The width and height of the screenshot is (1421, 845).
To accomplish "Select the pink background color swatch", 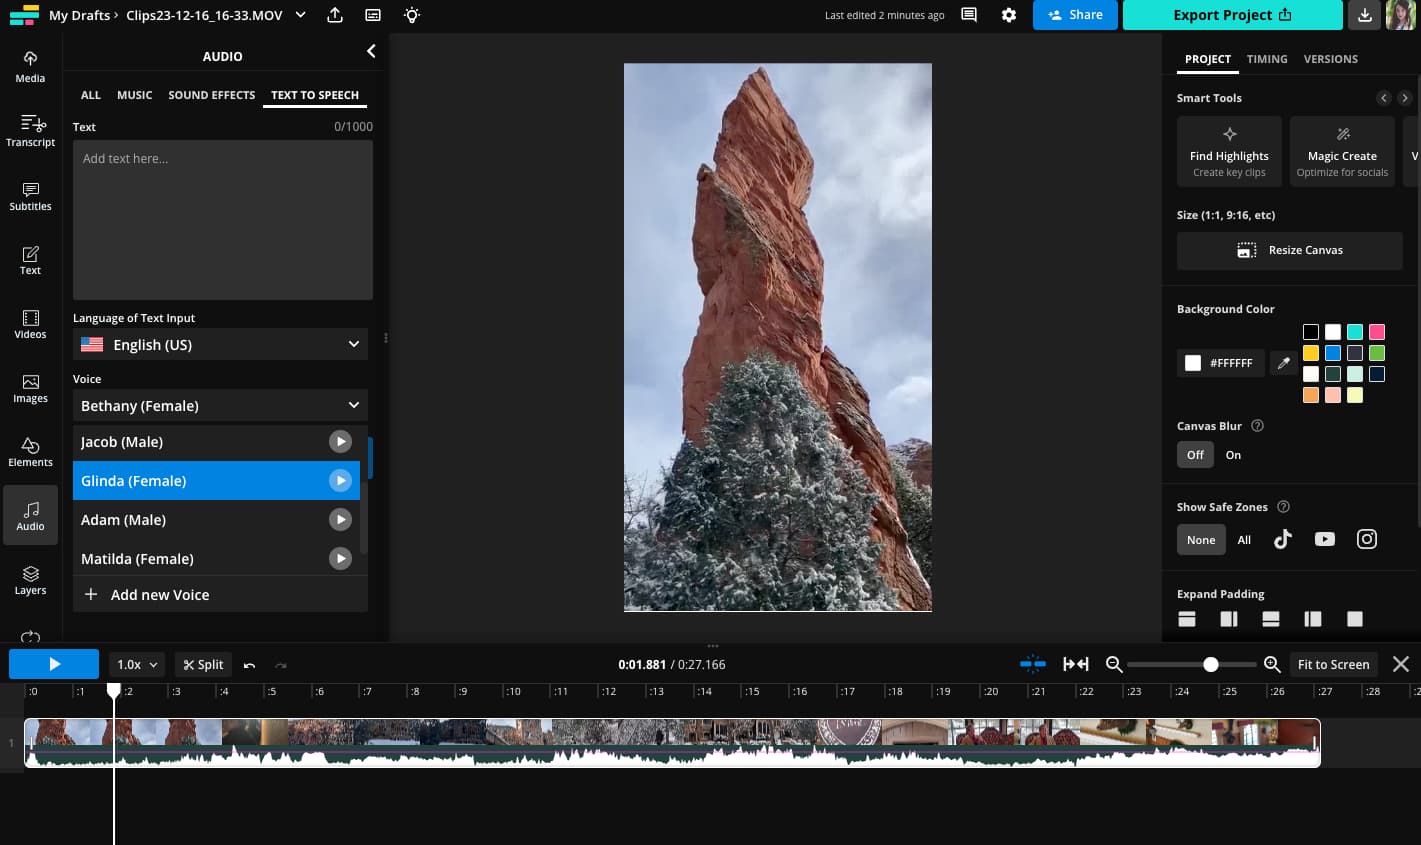I will [1377, 331].
